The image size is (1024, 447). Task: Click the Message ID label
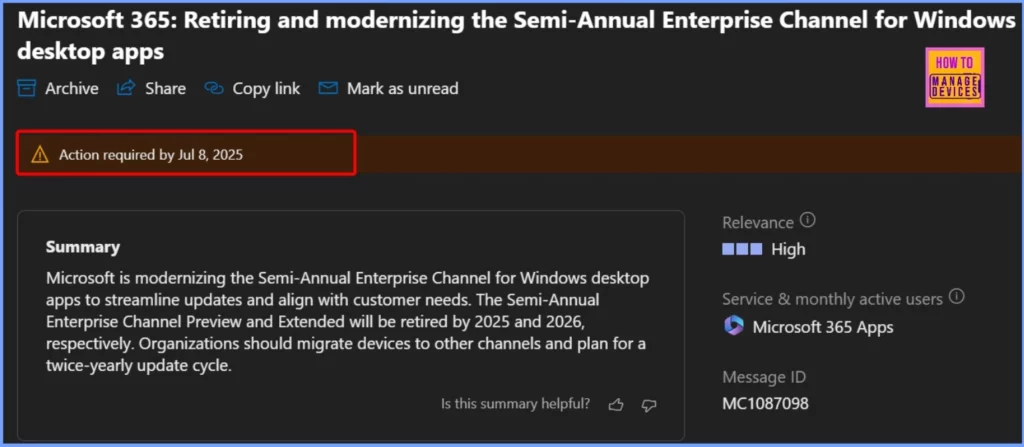click(764, 377)
